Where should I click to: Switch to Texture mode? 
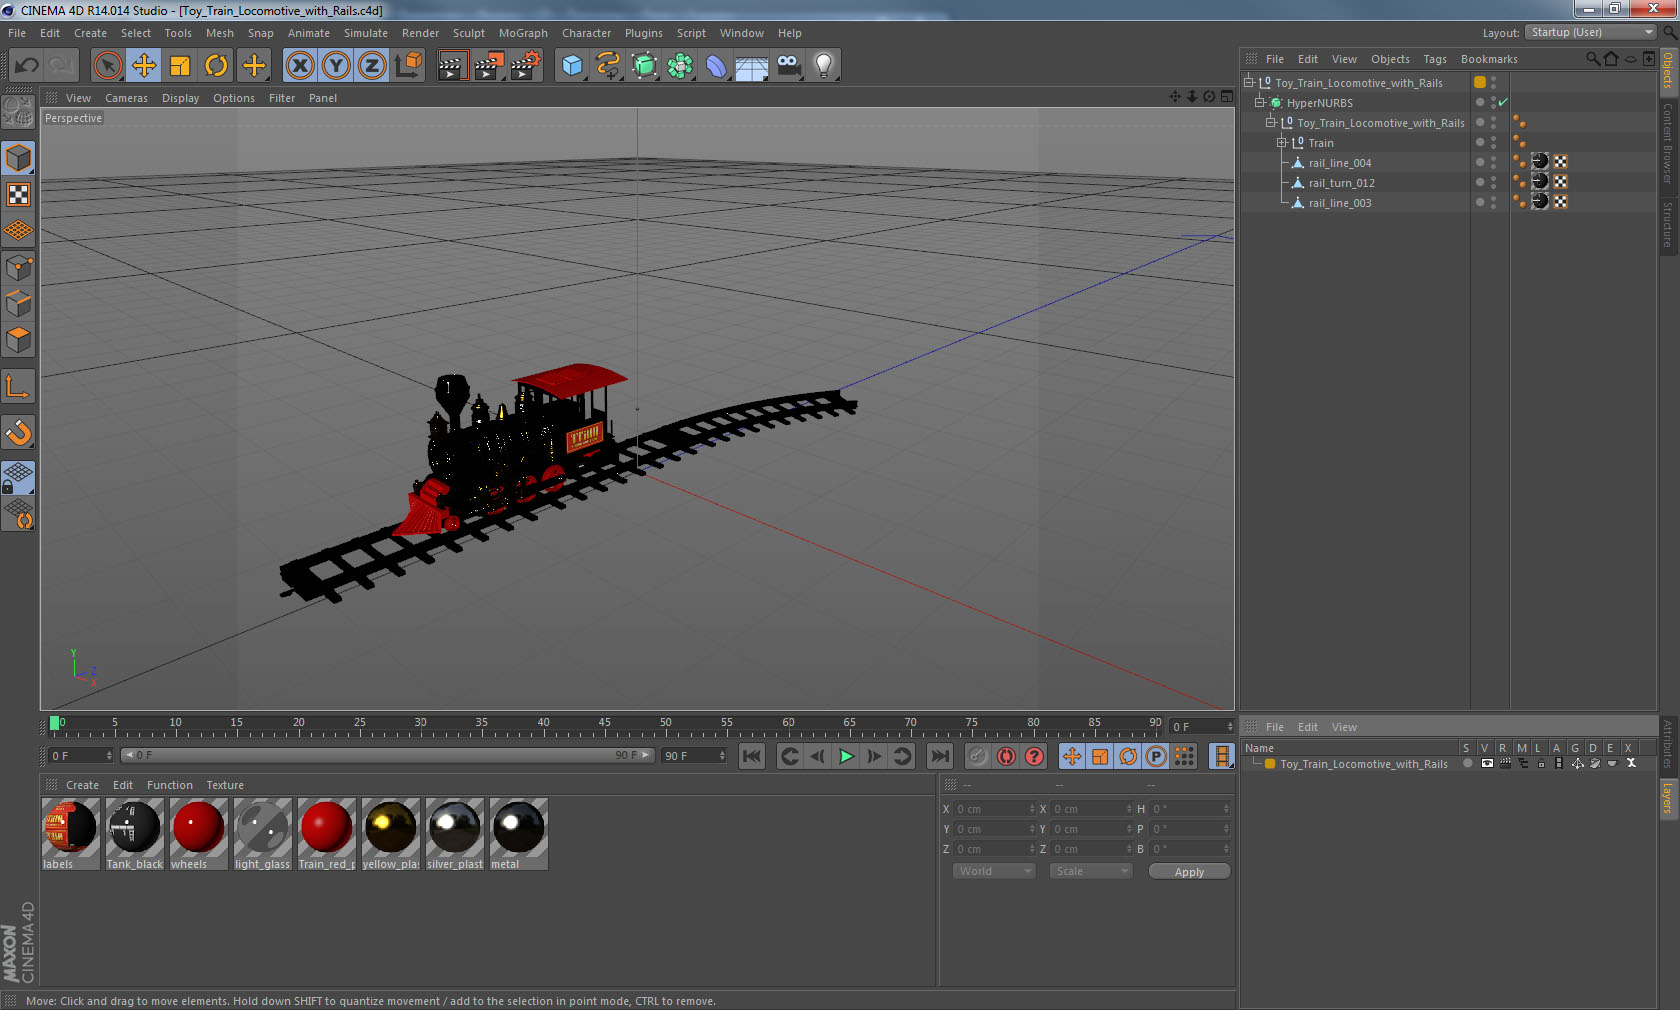[x=18, y=195]
